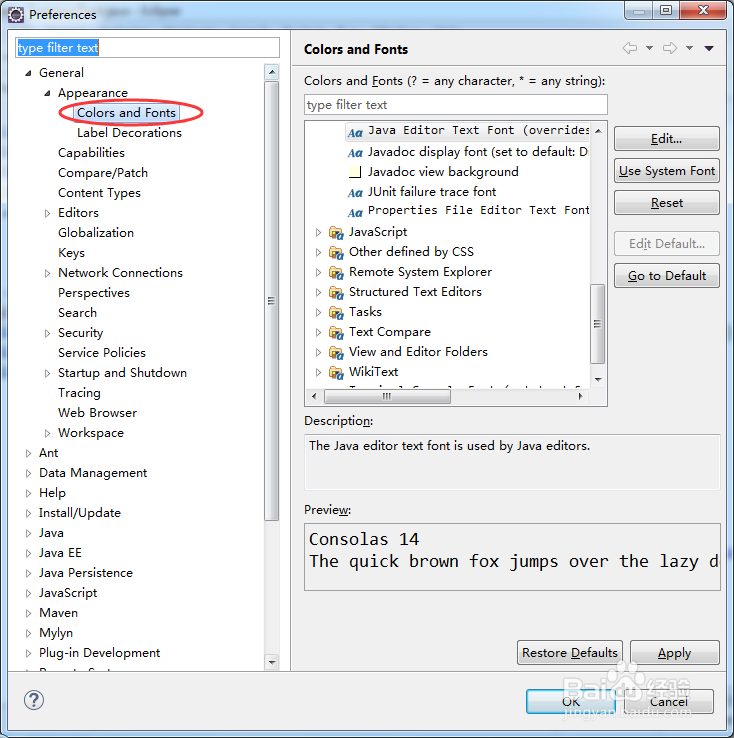Expand the Security preference node
Screen dimensions: 734x738
[47, 334]
